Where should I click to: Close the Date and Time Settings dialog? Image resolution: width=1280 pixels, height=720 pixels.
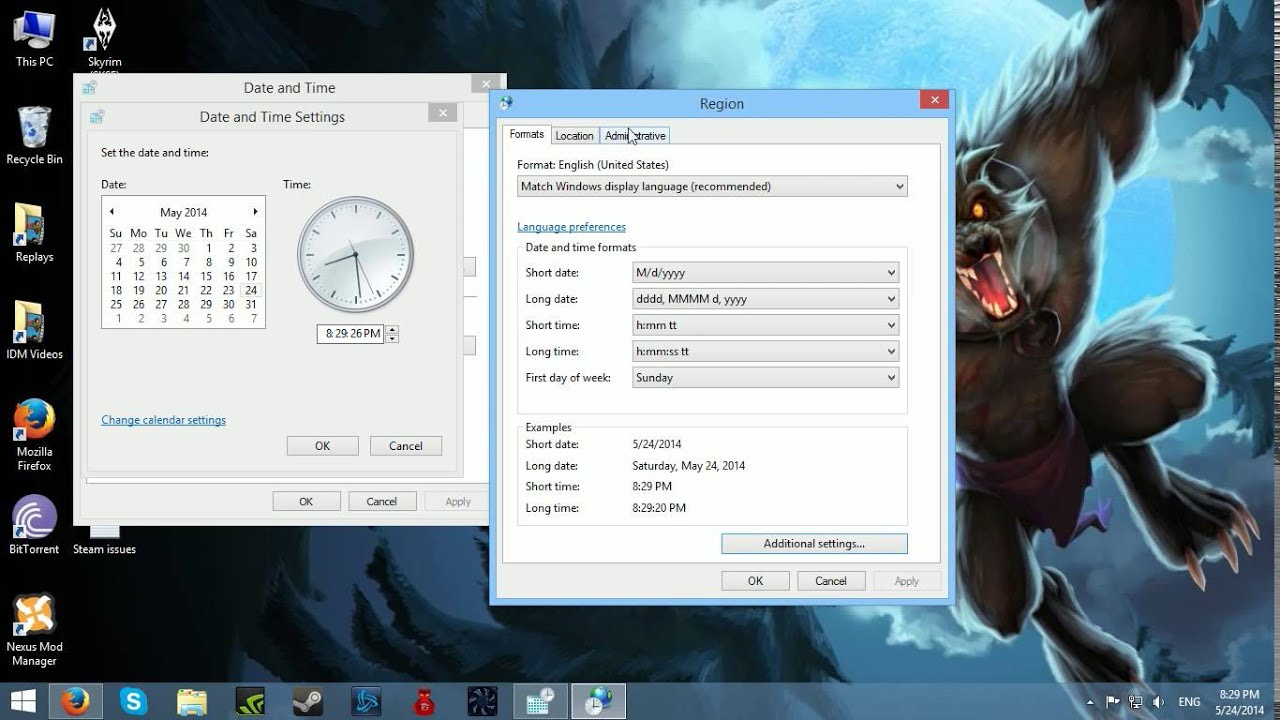(x=442, y=113)
